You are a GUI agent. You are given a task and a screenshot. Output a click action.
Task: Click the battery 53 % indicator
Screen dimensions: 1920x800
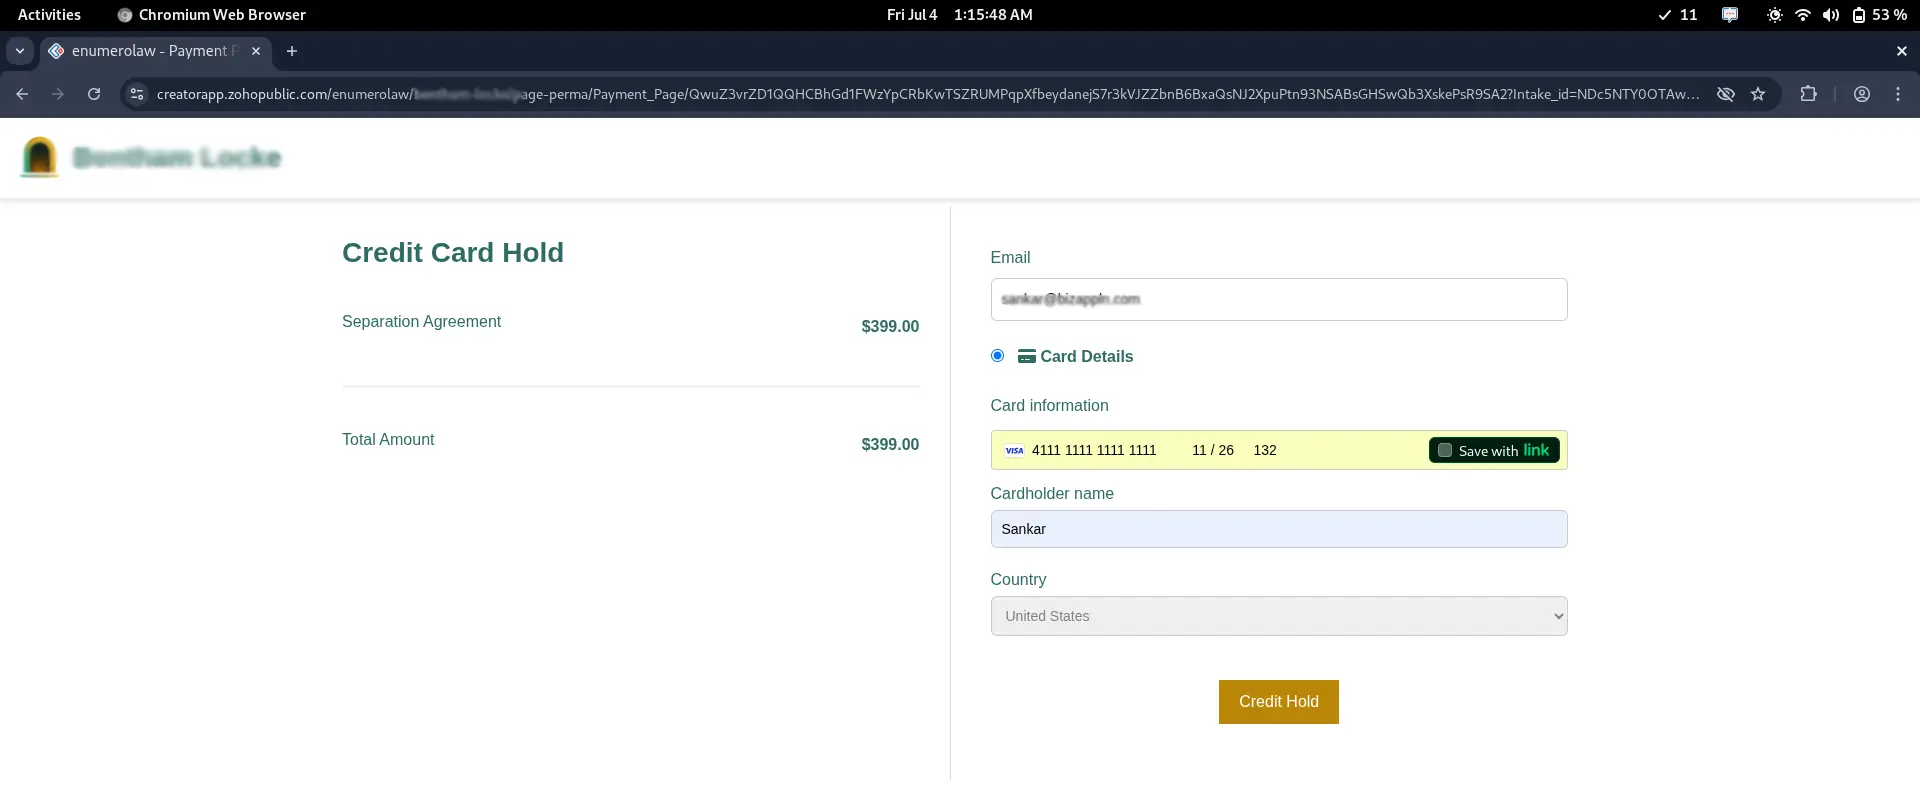pyautogui.click(x=1879, y=15)
